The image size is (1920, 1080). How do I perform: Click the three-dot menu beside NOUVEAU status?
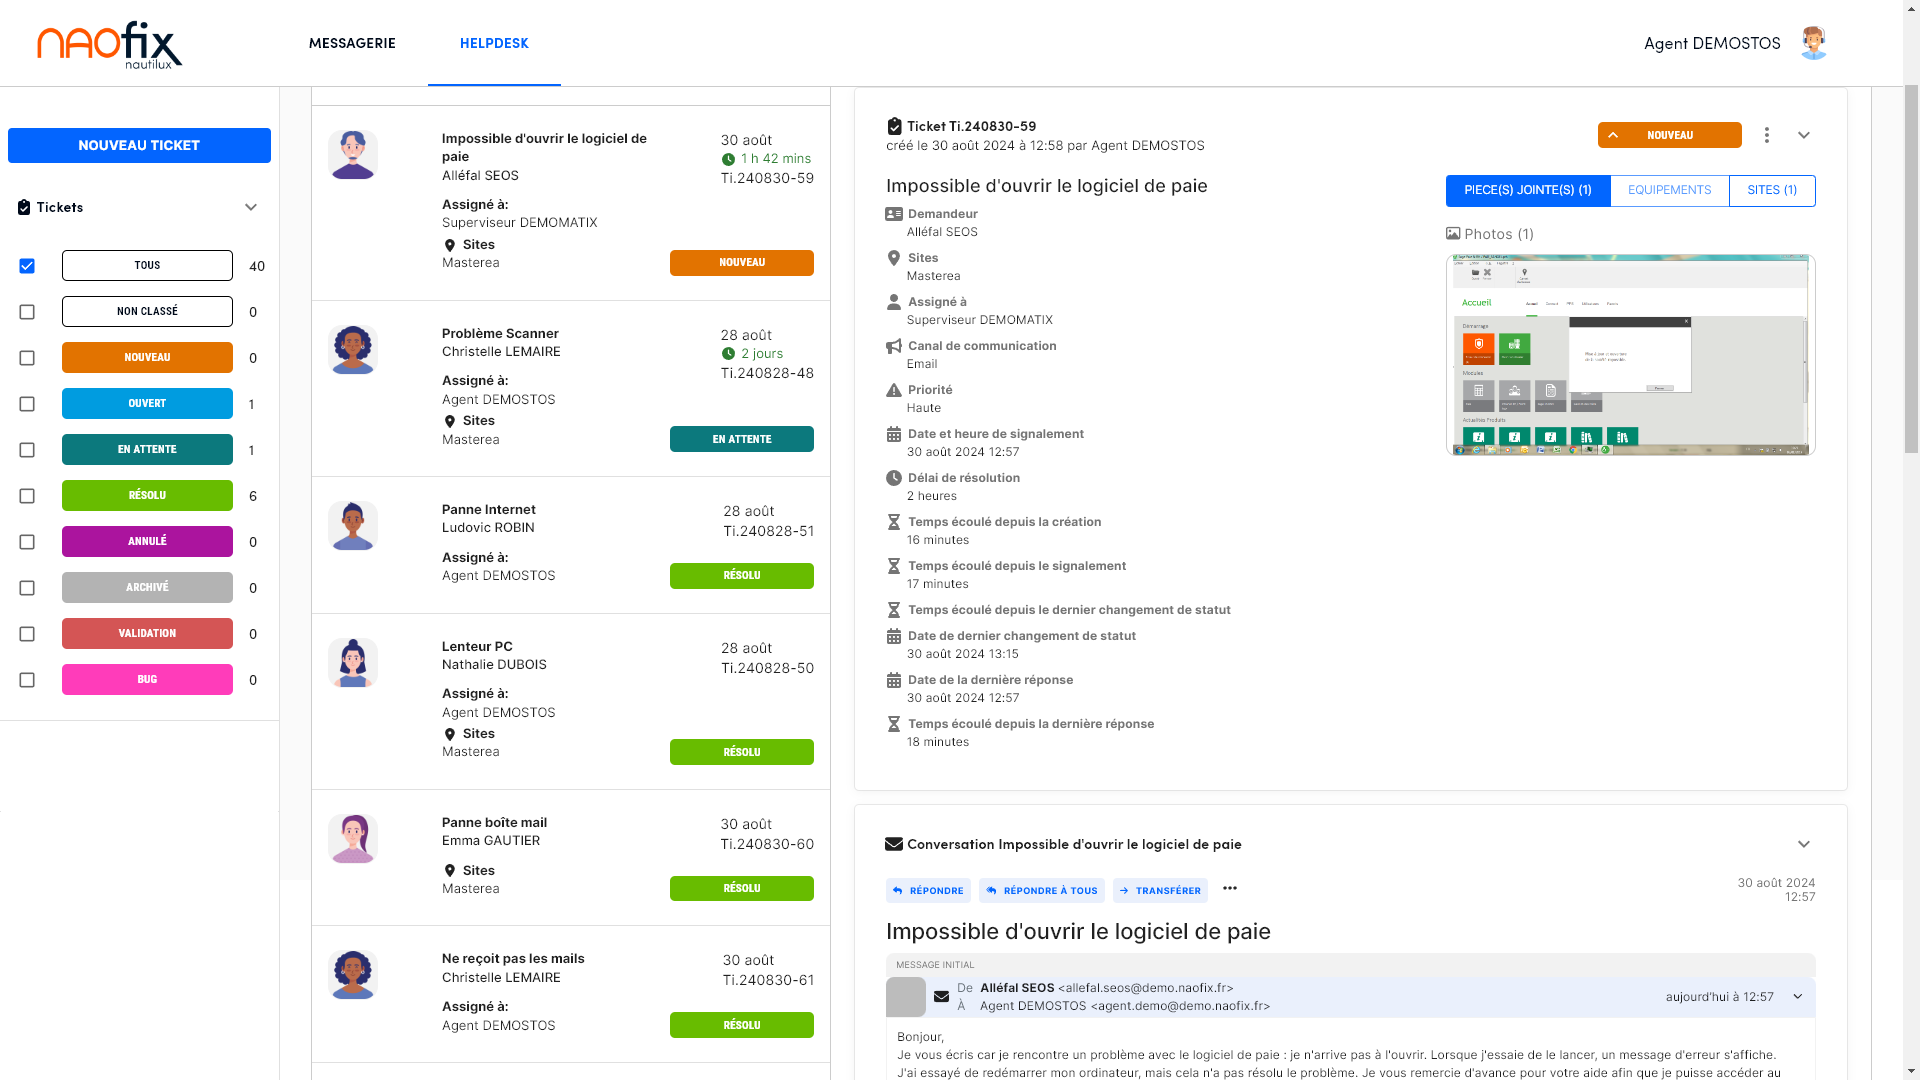click(x=1767, y=135)
